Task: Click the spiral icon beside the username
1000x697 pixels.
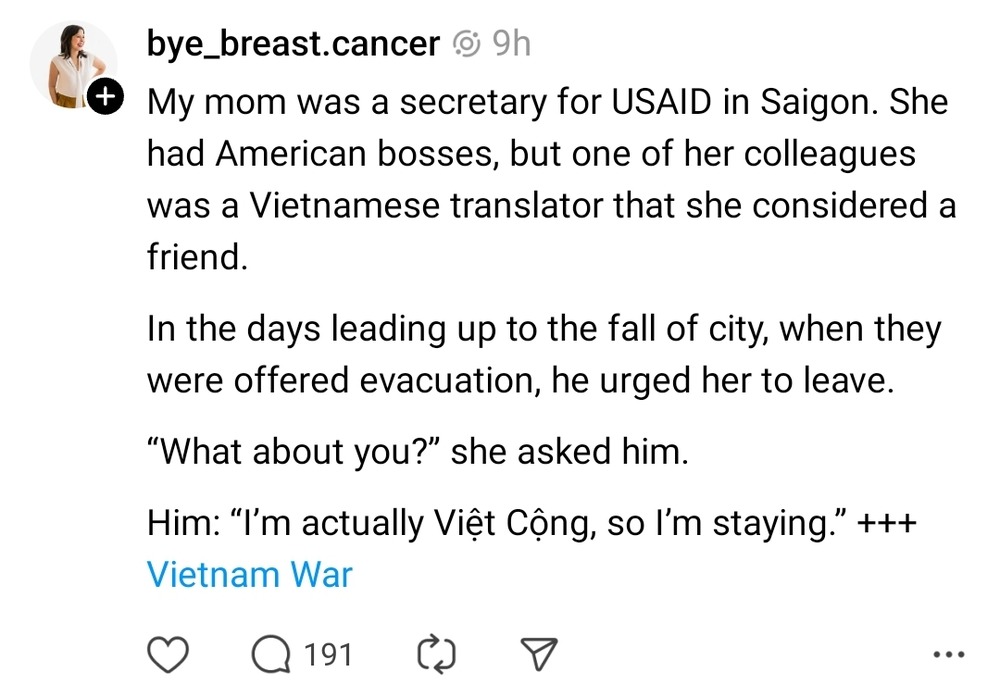Action: tap(466, 43)
